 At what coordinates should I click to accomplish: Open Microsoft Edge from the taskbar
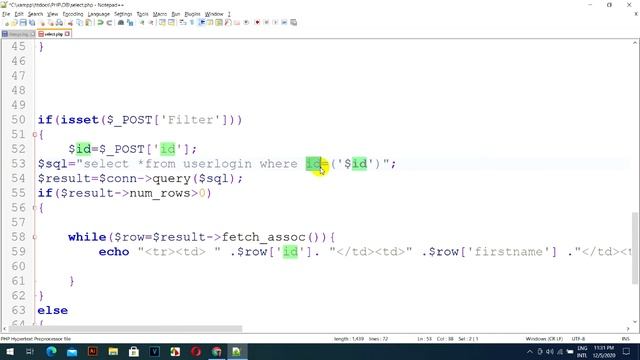coord(51,351)
